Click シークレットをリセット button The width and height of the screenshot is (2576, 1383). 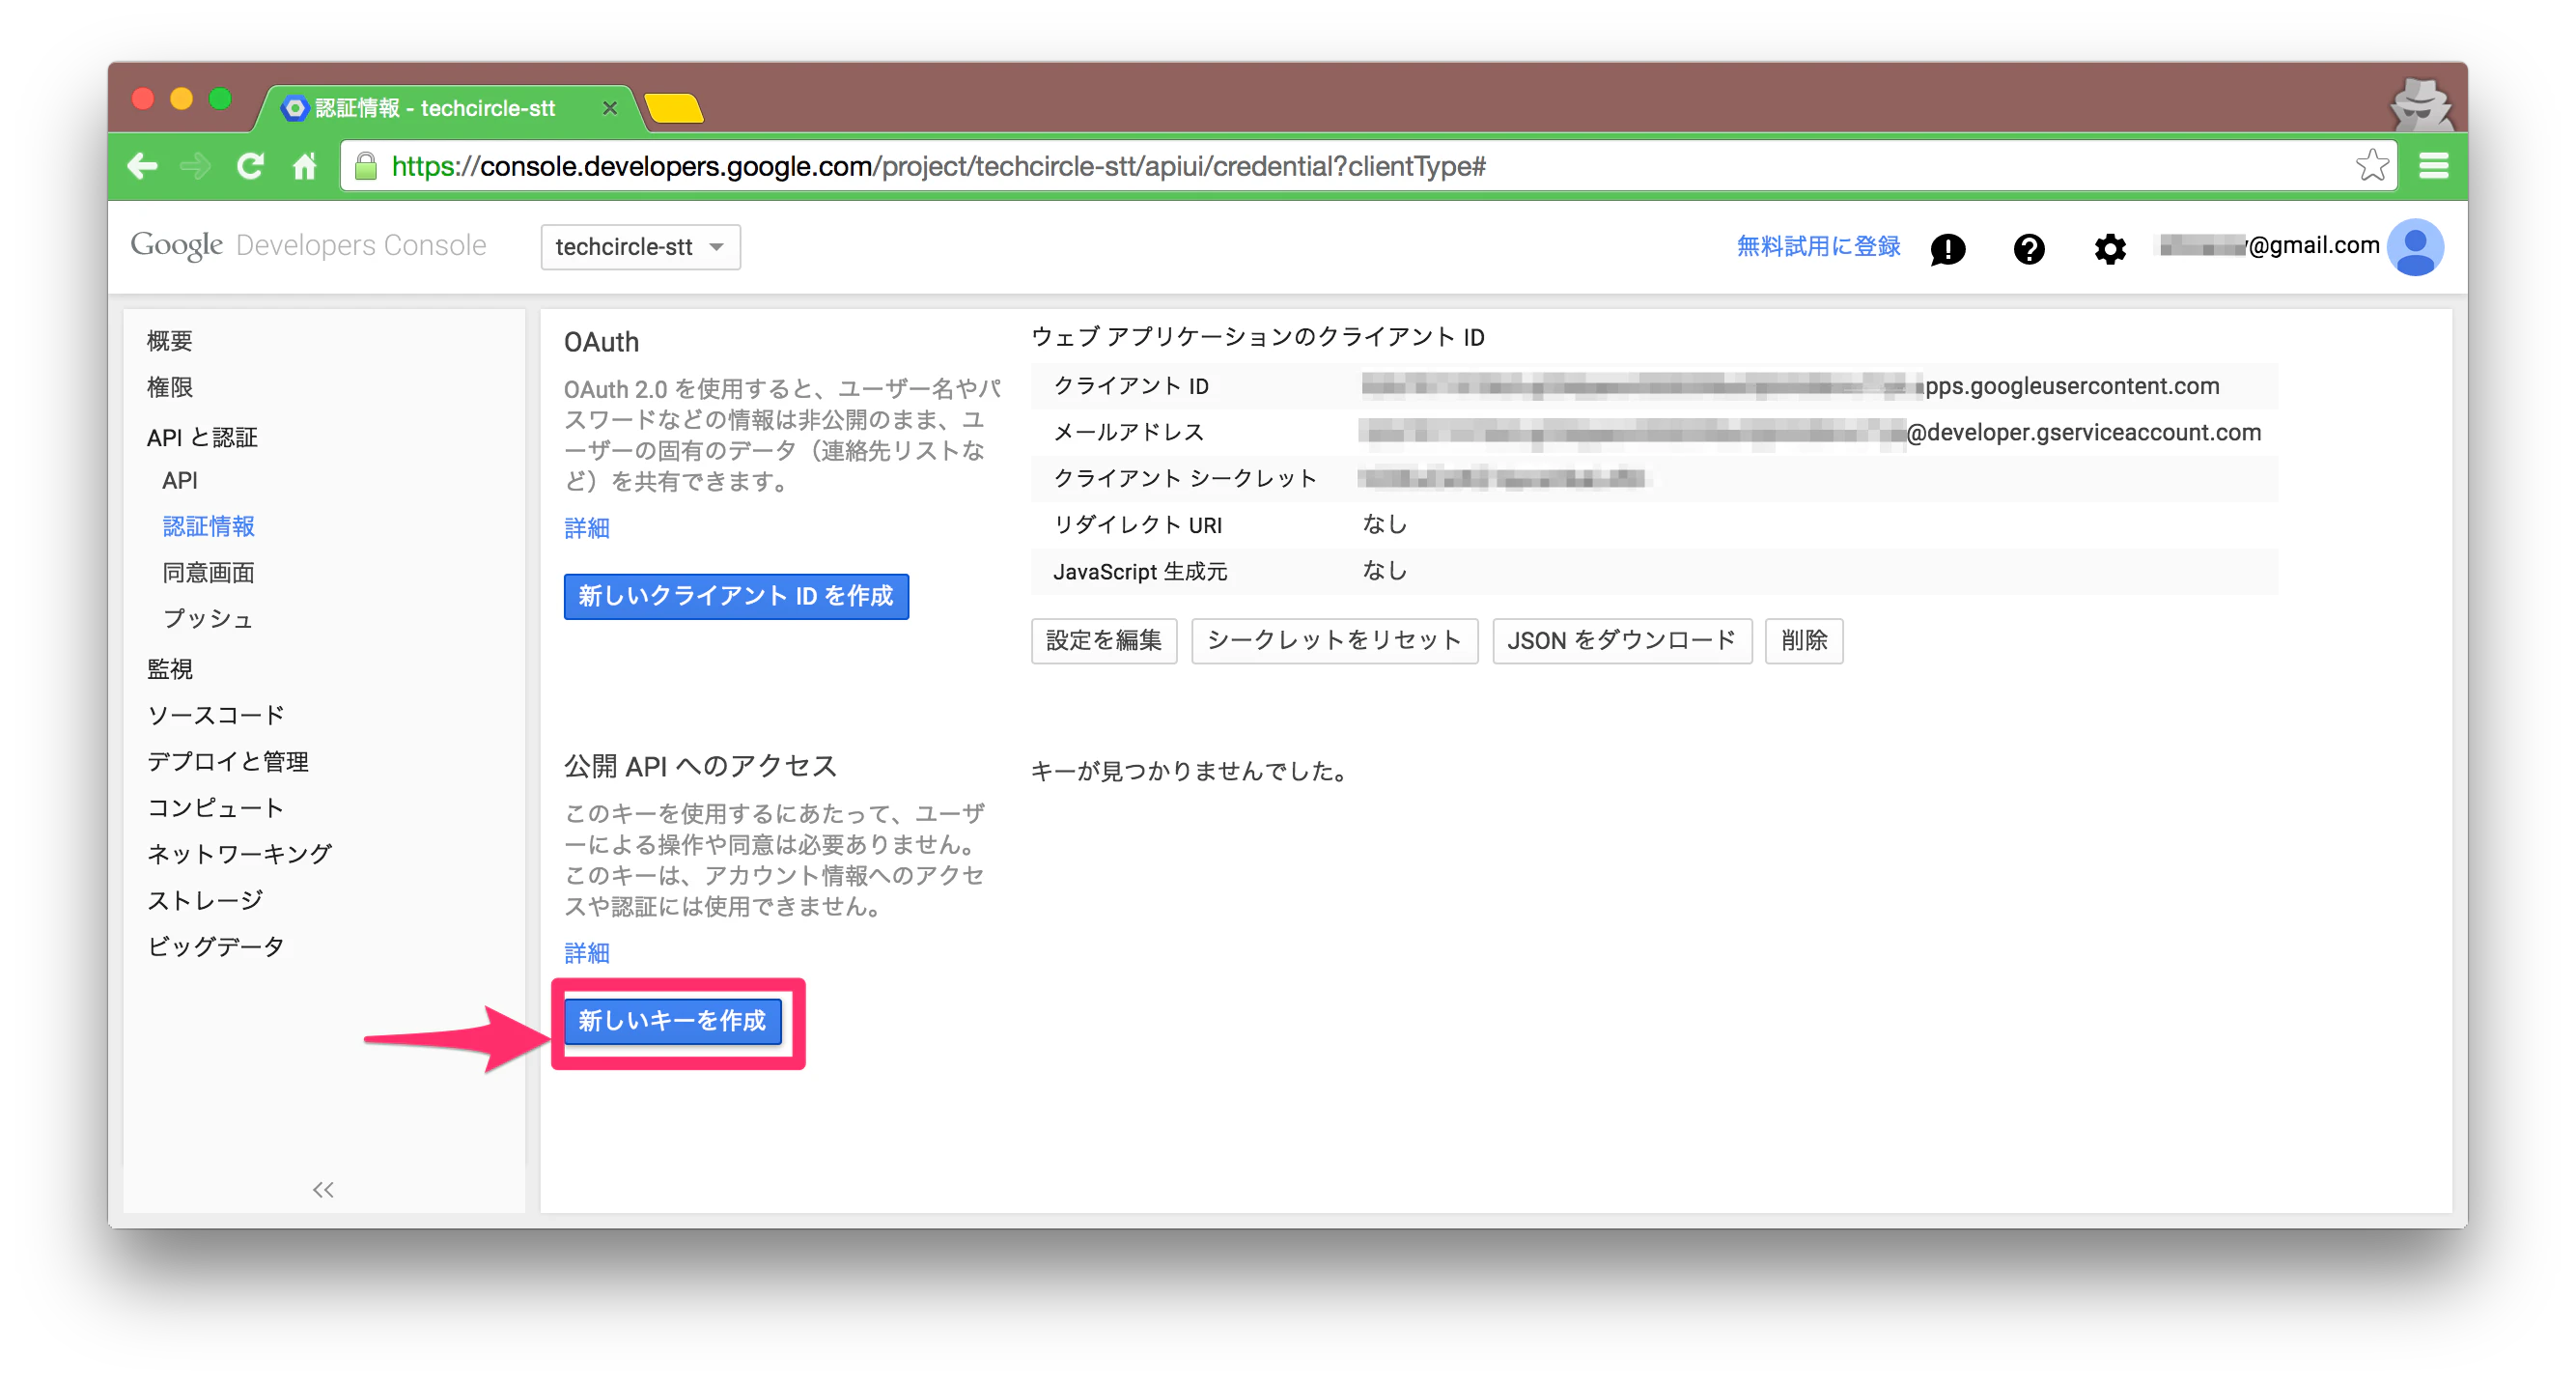(x=1334, y=640)
